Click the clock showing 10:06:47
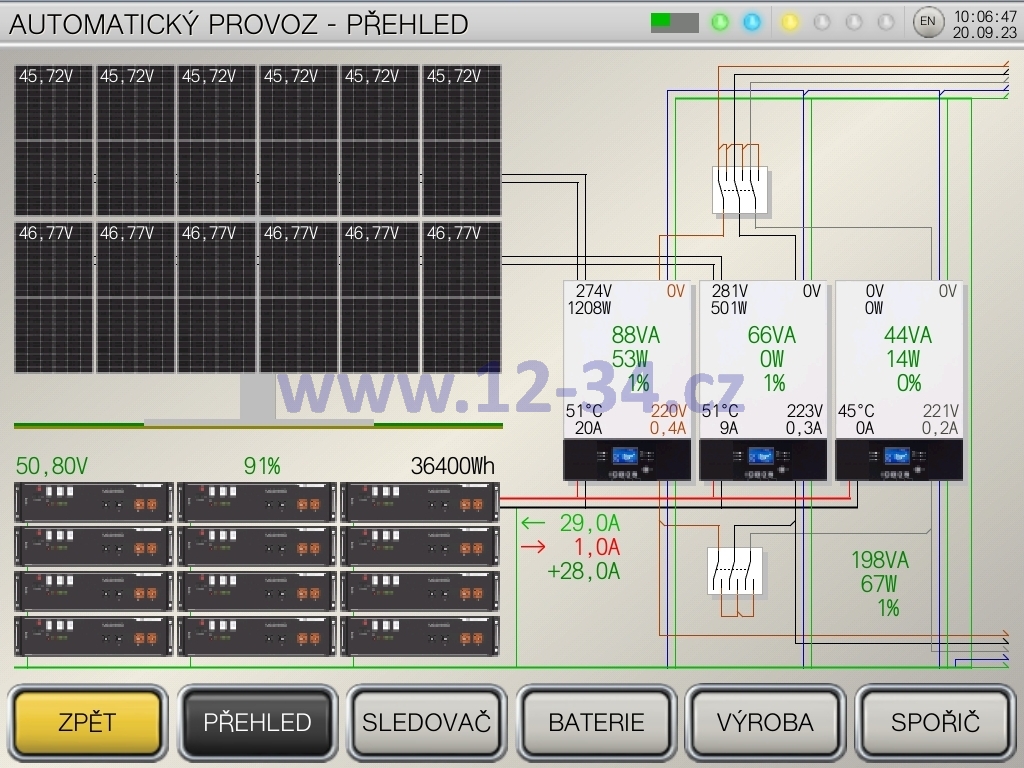The height and width of the screenshot is (768, 1024). [x=985, y=16]
